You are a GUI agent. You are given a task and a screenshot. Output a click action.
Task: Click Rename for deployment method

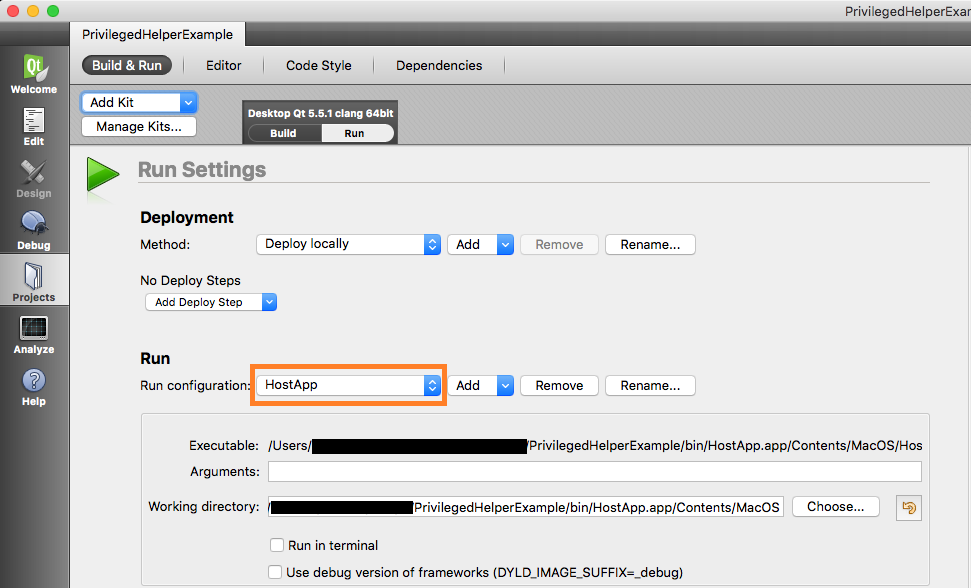pos(650,244)
